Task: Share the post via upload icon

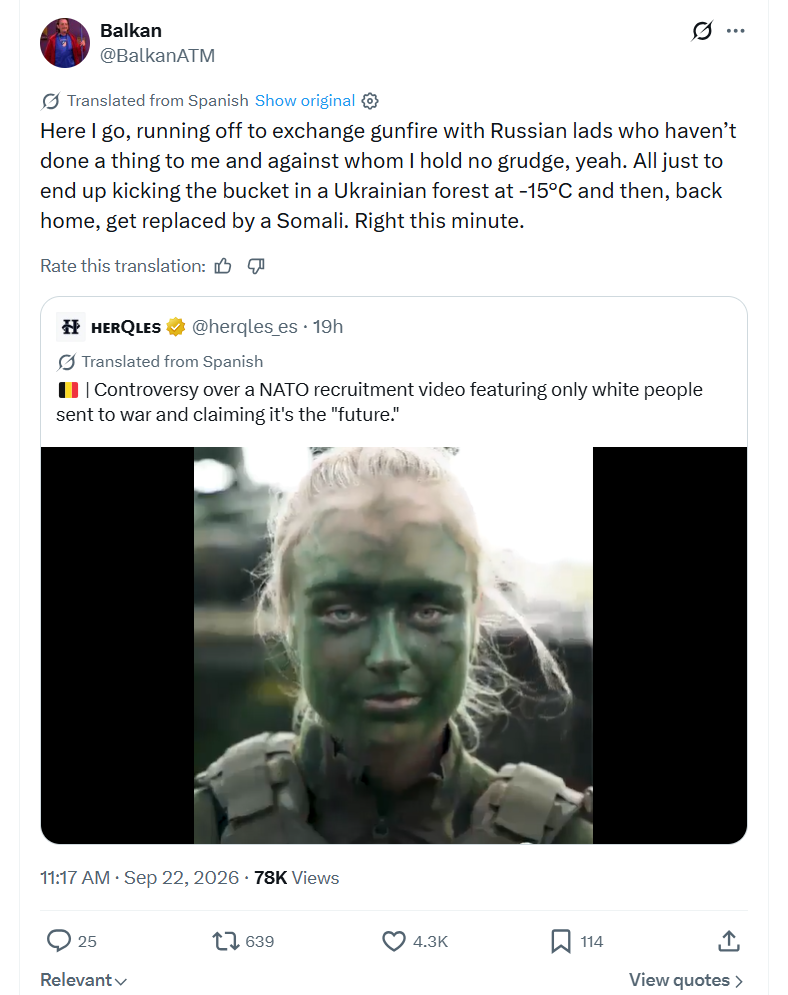Action: pyautogui.click(x=729, y=940)
